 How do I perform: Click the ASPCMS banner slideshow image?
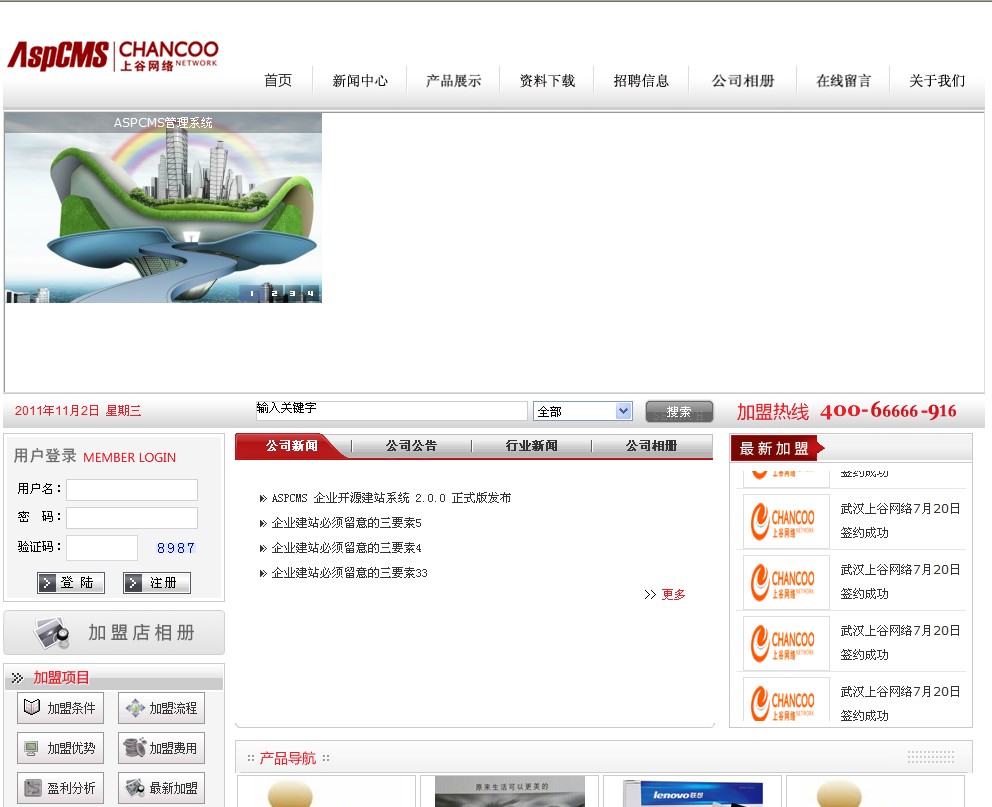tap(163, 208)
